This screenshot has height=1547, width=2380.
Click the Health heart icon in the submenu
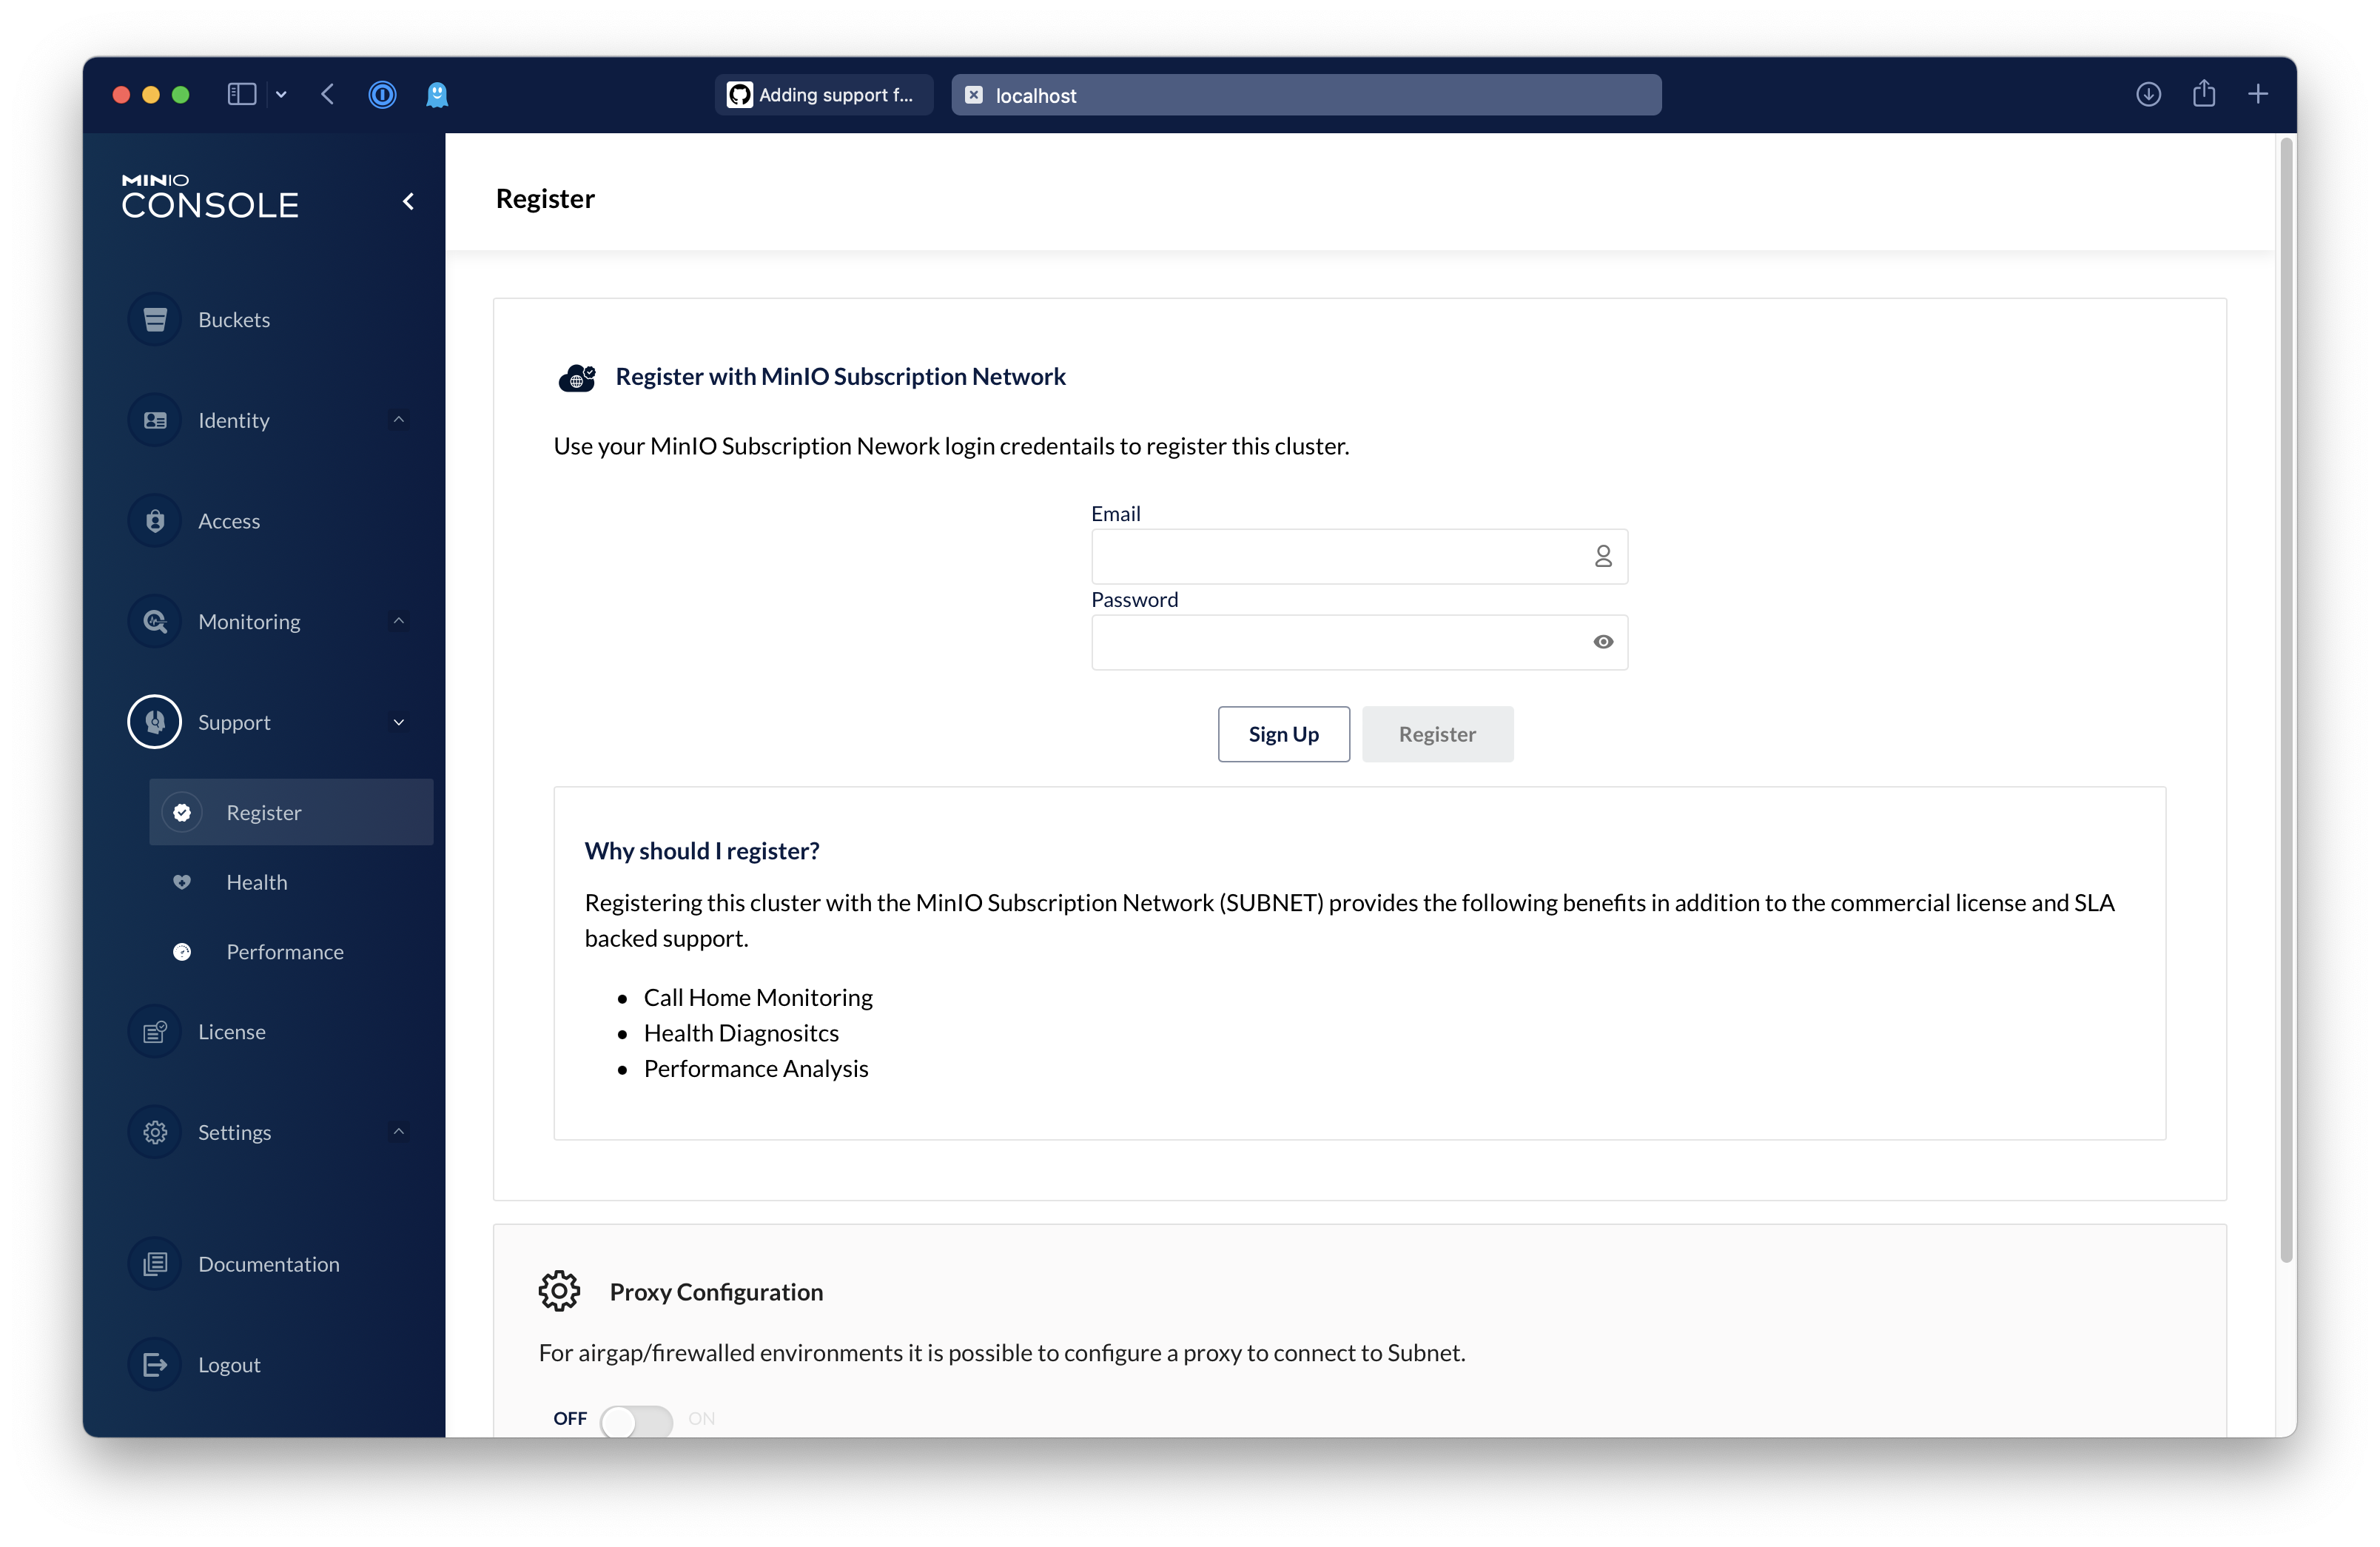182,882
